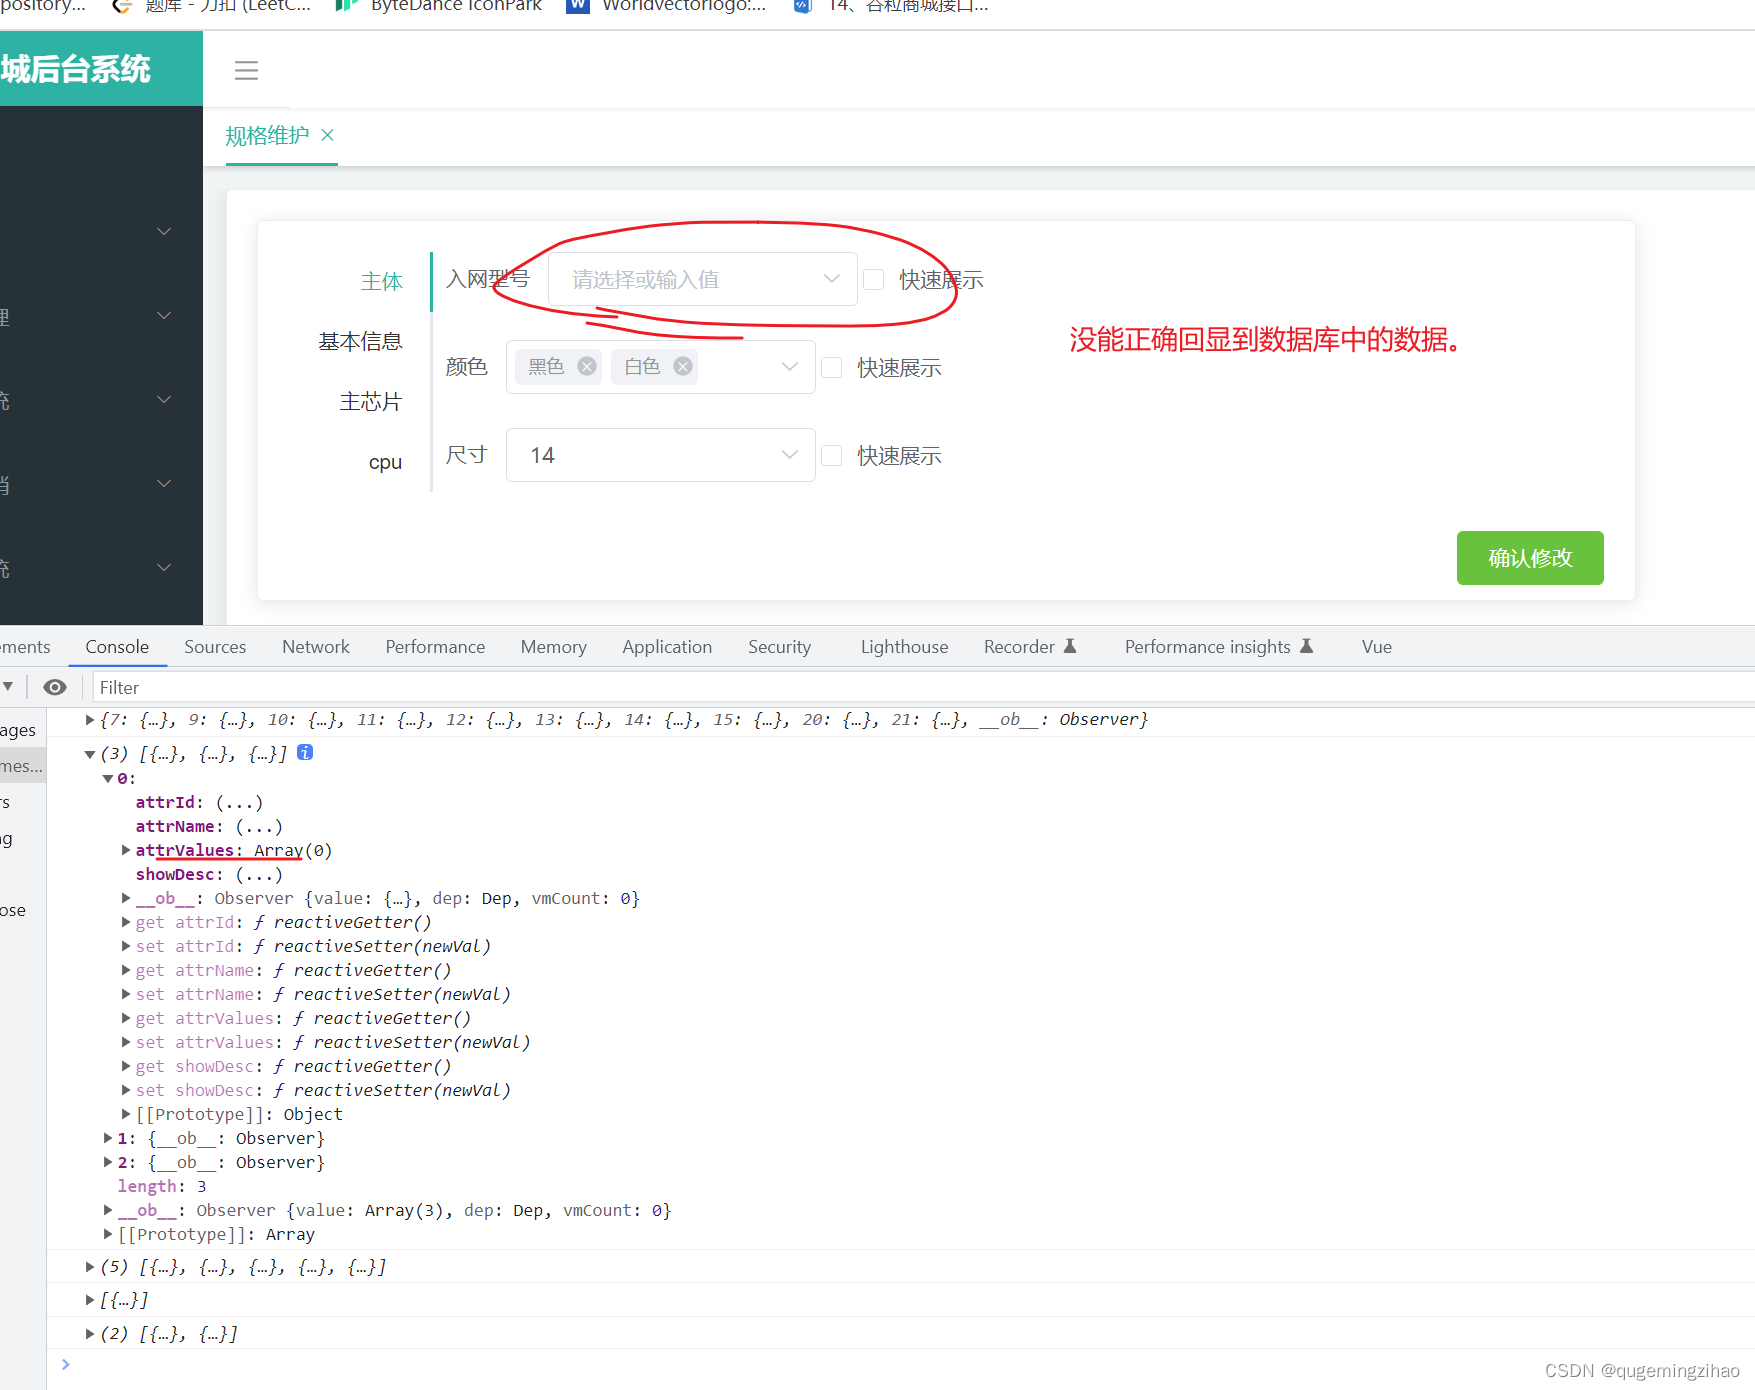
Task: Switch to the Console devtools tab
Action: (117, 647)
